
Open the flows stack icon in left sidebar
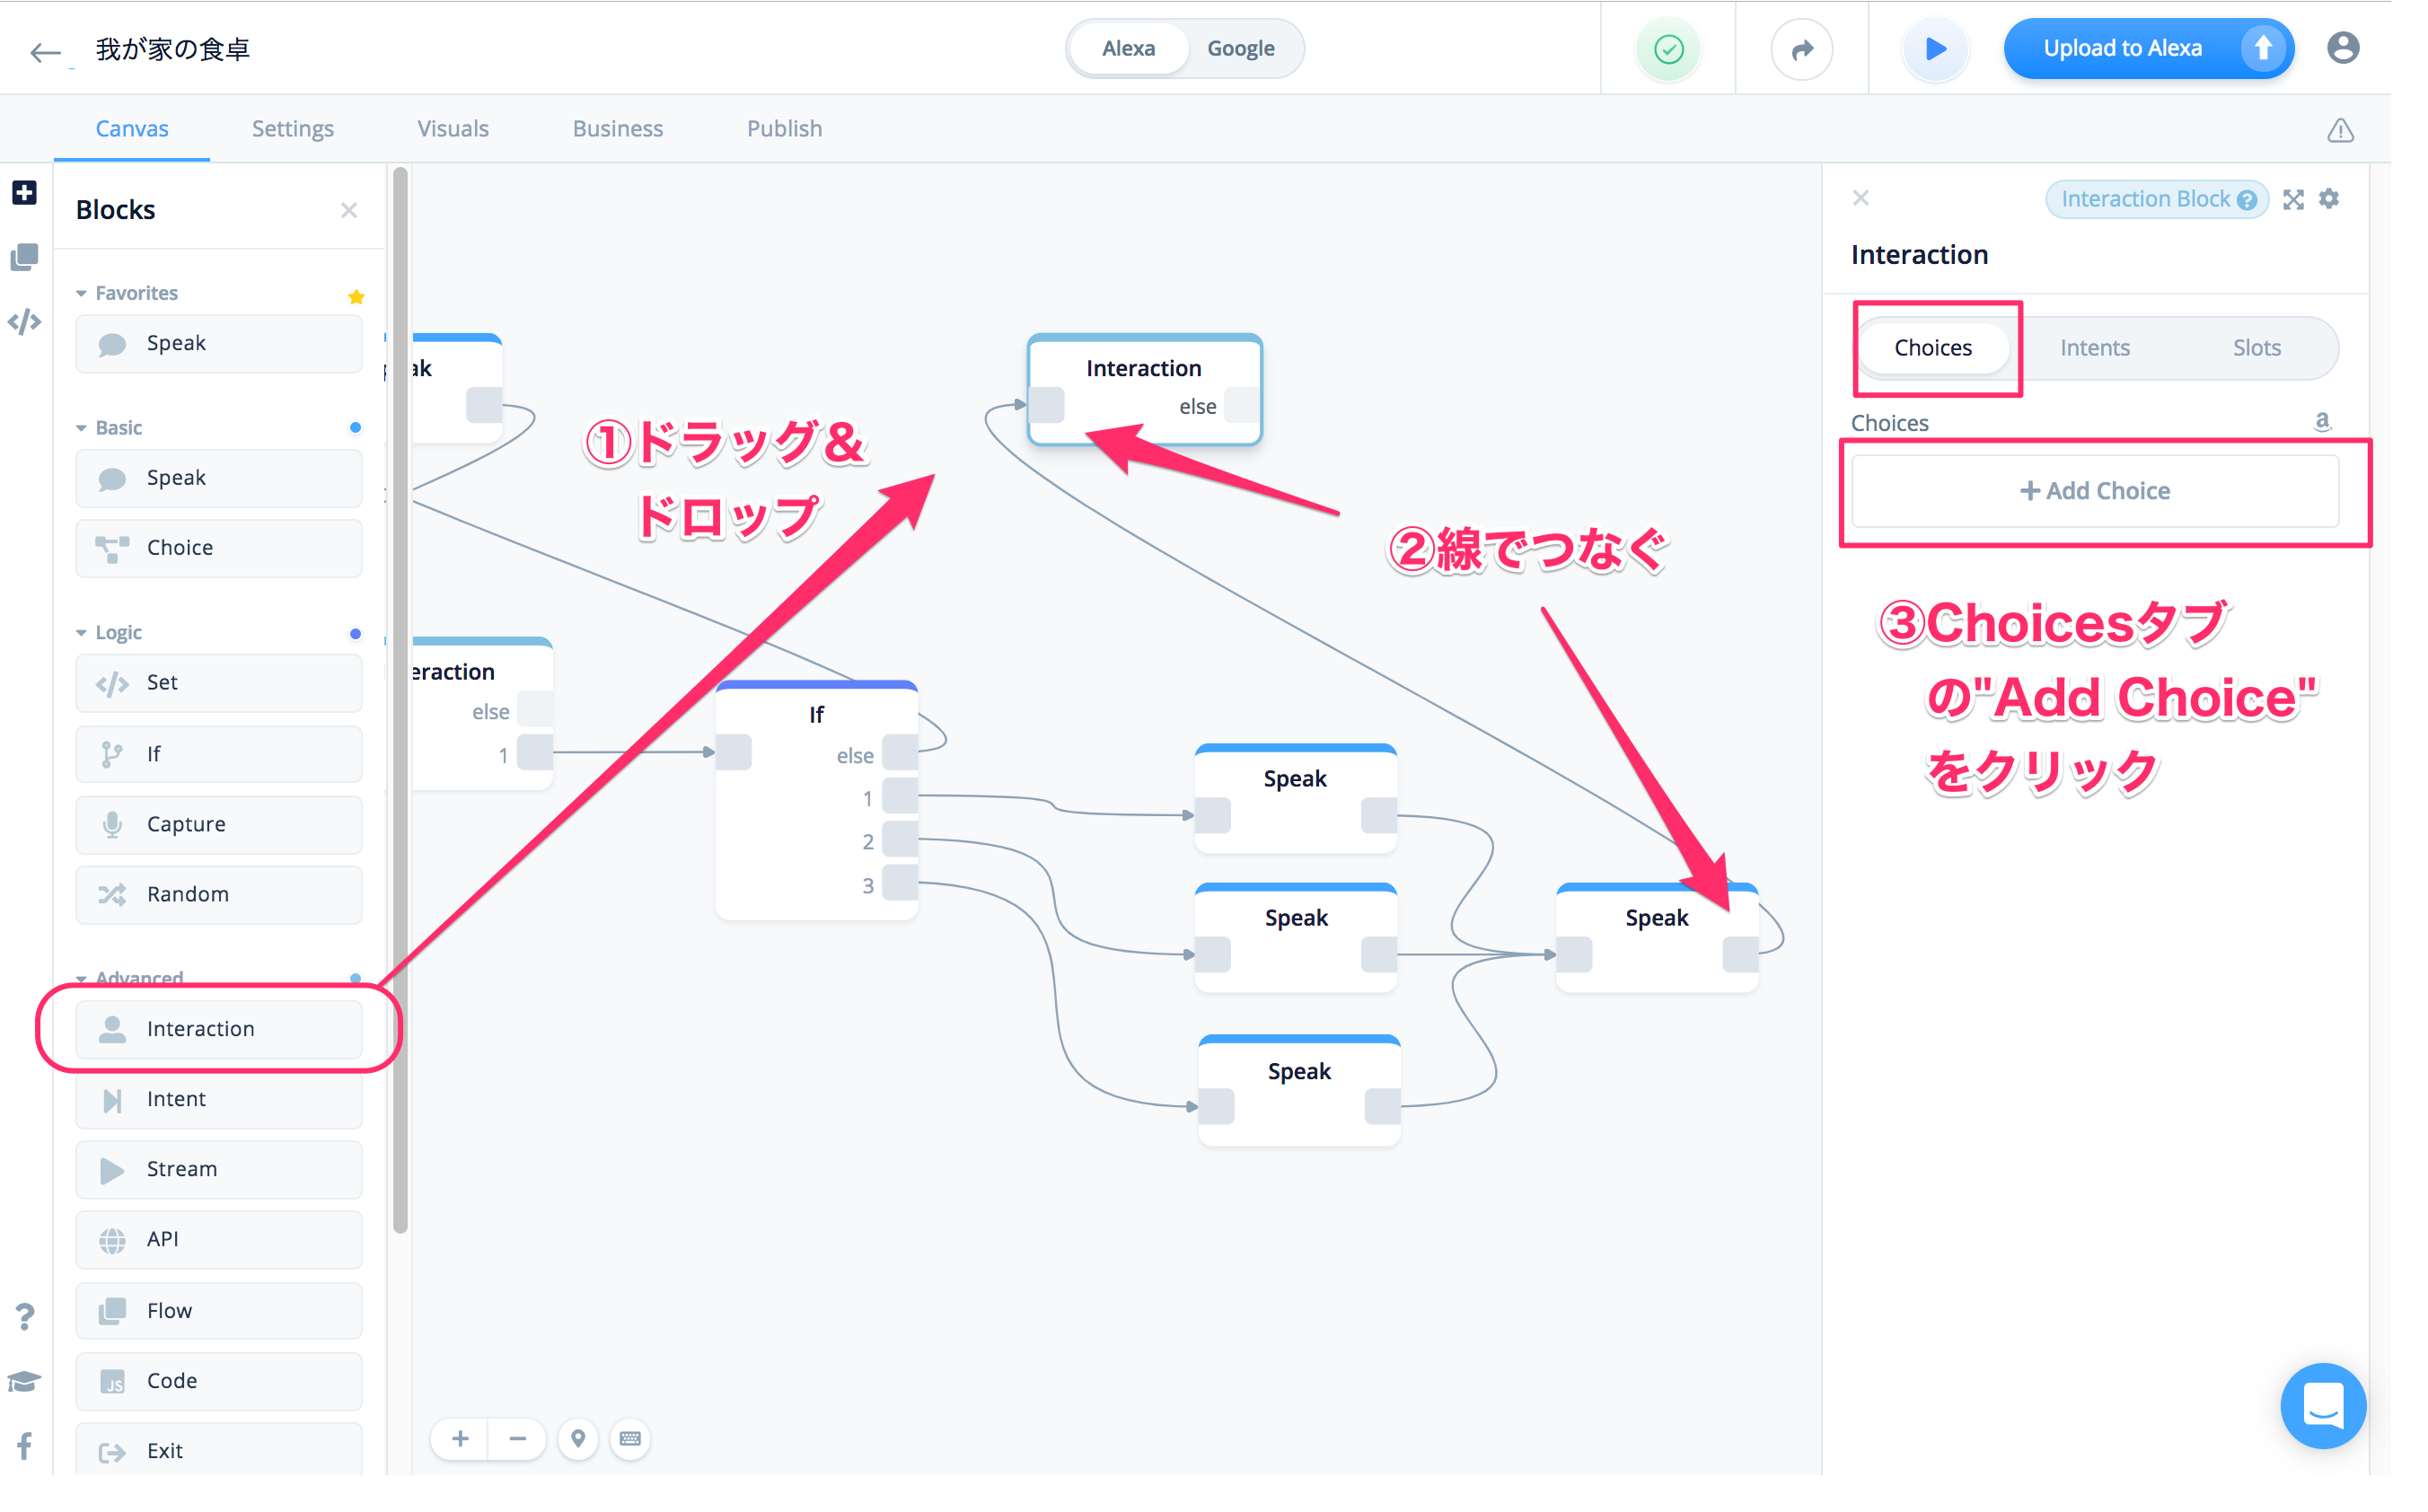point(24,257)
